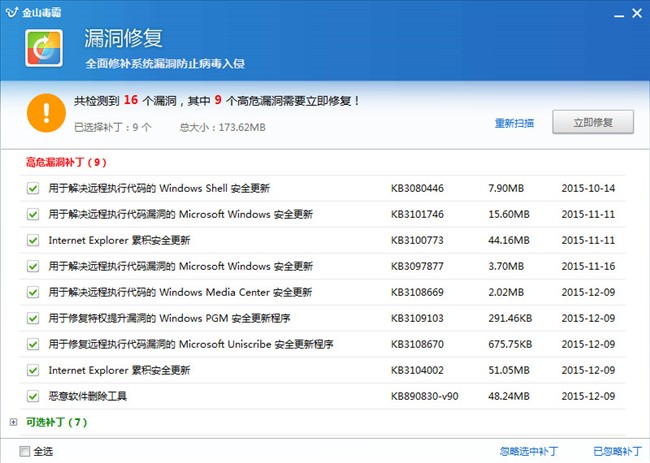This screenshot has height=463, width=650.
Task: Open the 已忽略补丁 list link
Action: click(x=616, y=451)
